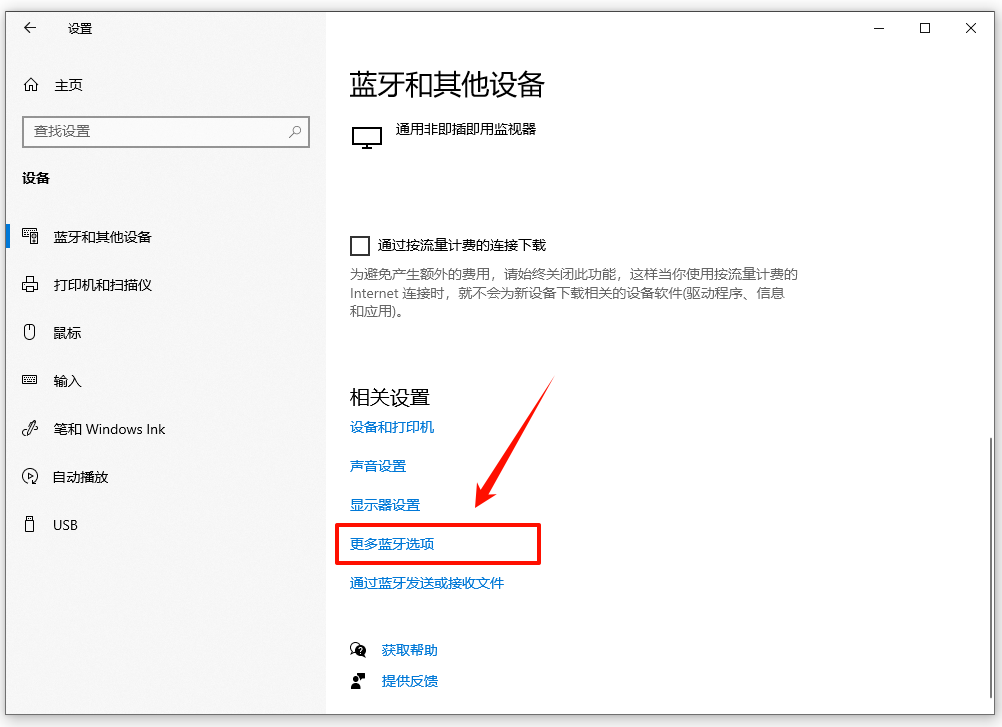This screenshot has height=727, width=1002.
Task: Click the mouse icon next to 鼠标
Action: tap(31, 333)
